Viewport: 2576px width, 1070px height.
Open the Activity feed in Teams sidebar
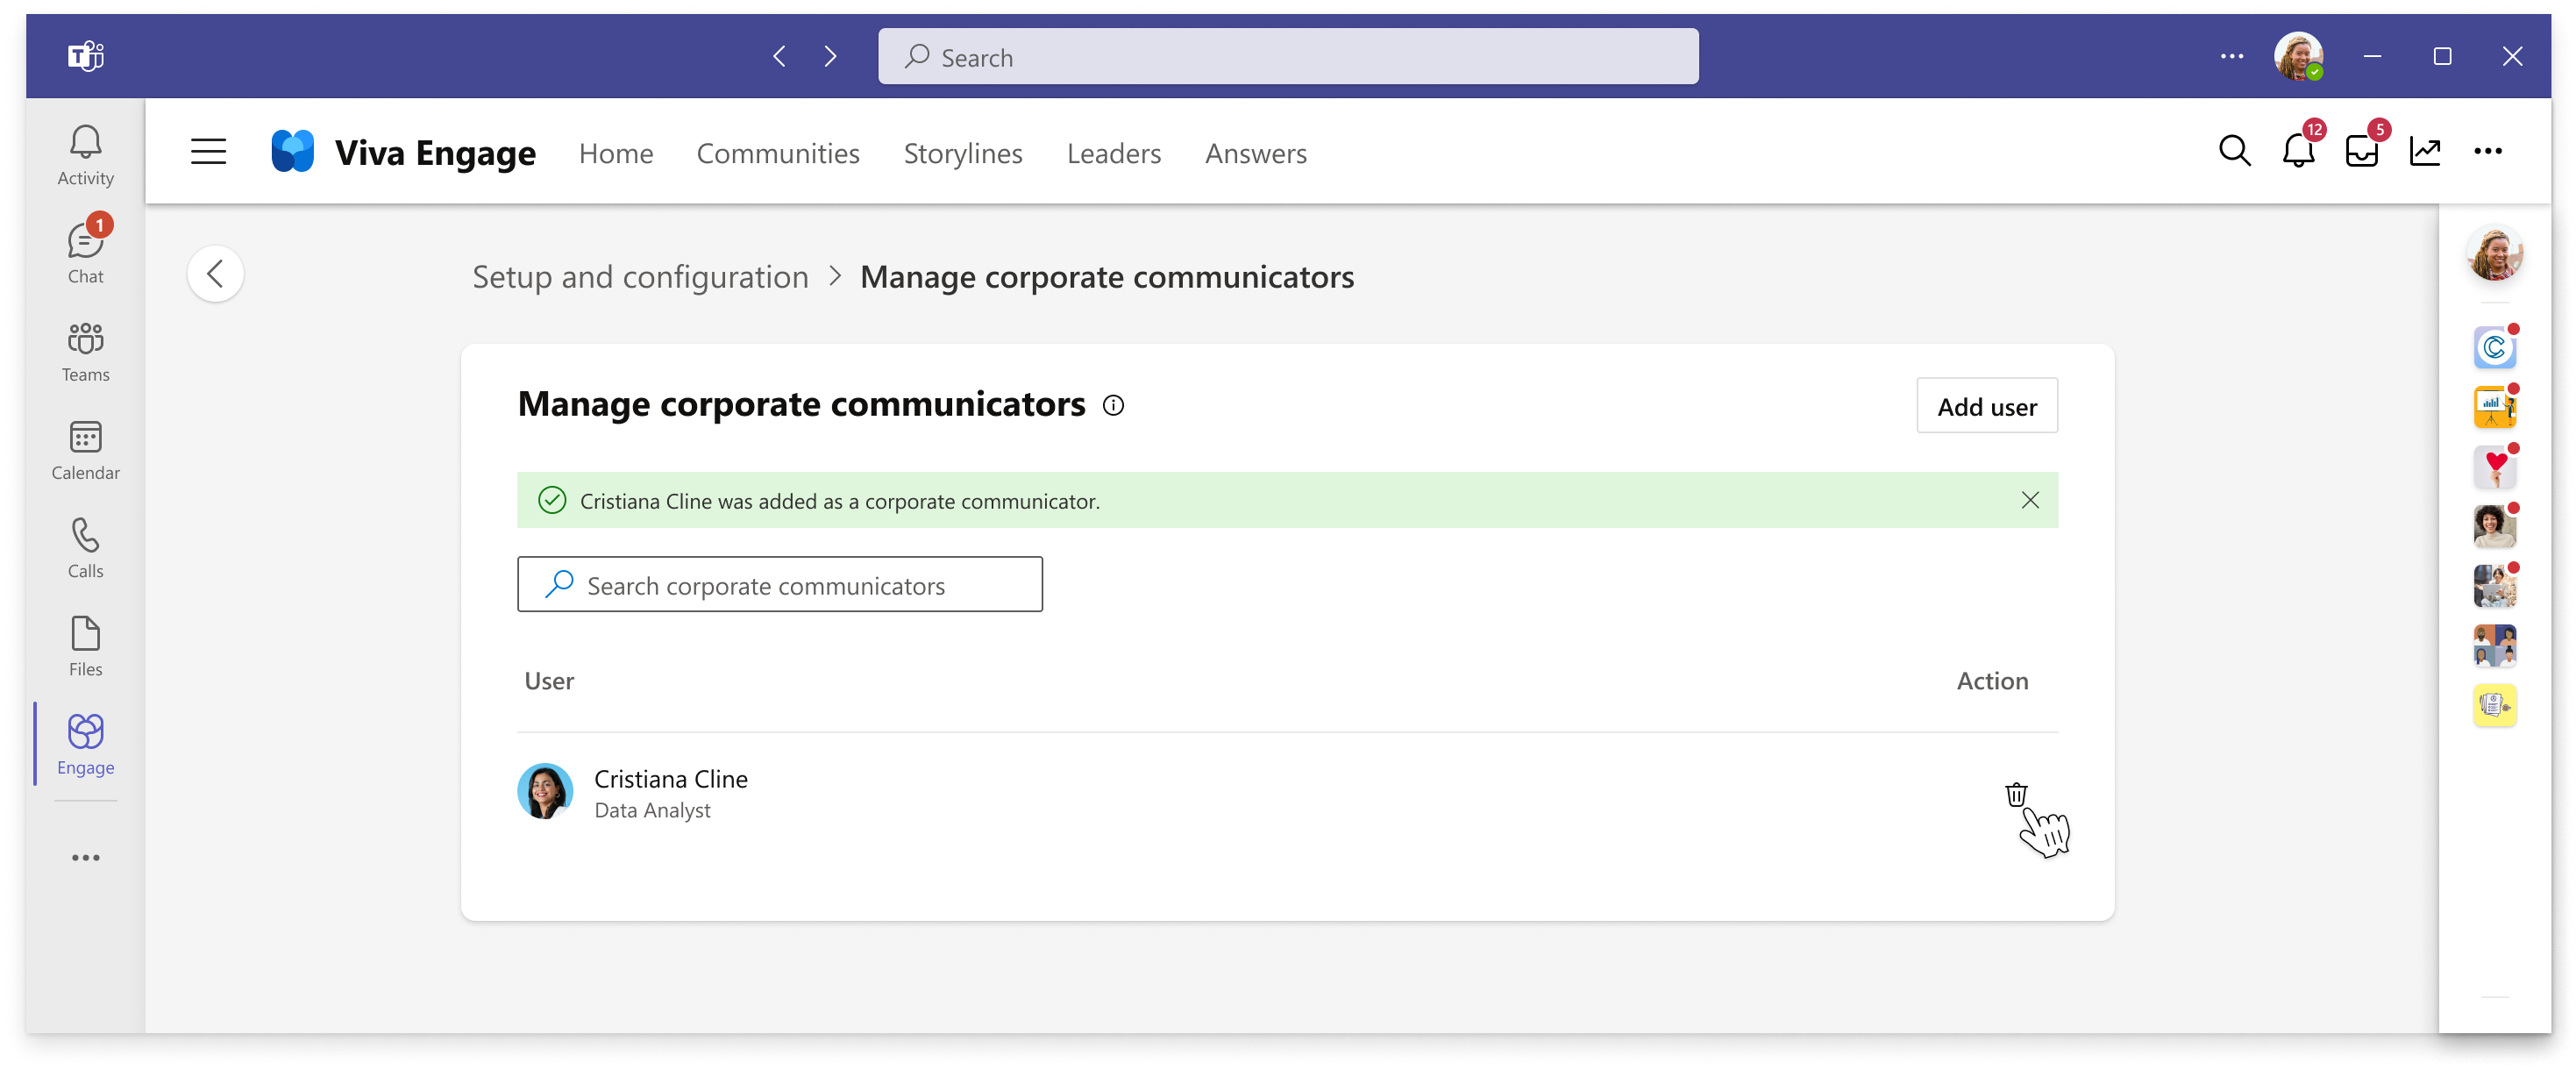pyautogui.click(x=85, y=155)
